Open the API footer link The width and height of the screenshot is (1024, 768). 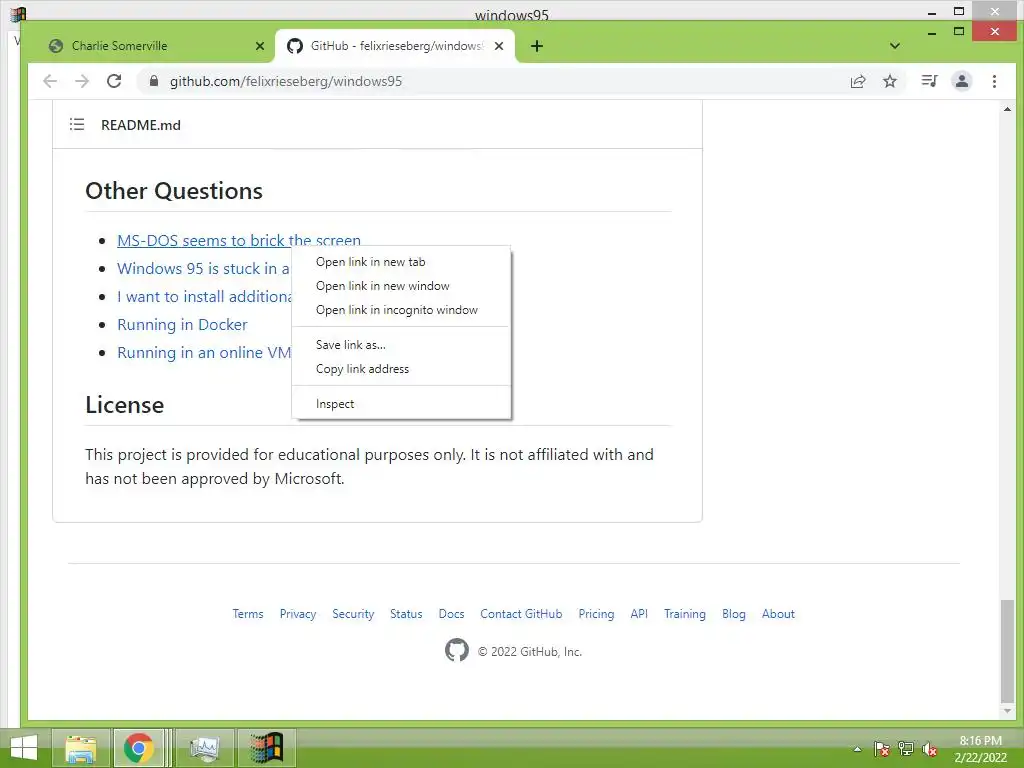(x=639, y=614)
